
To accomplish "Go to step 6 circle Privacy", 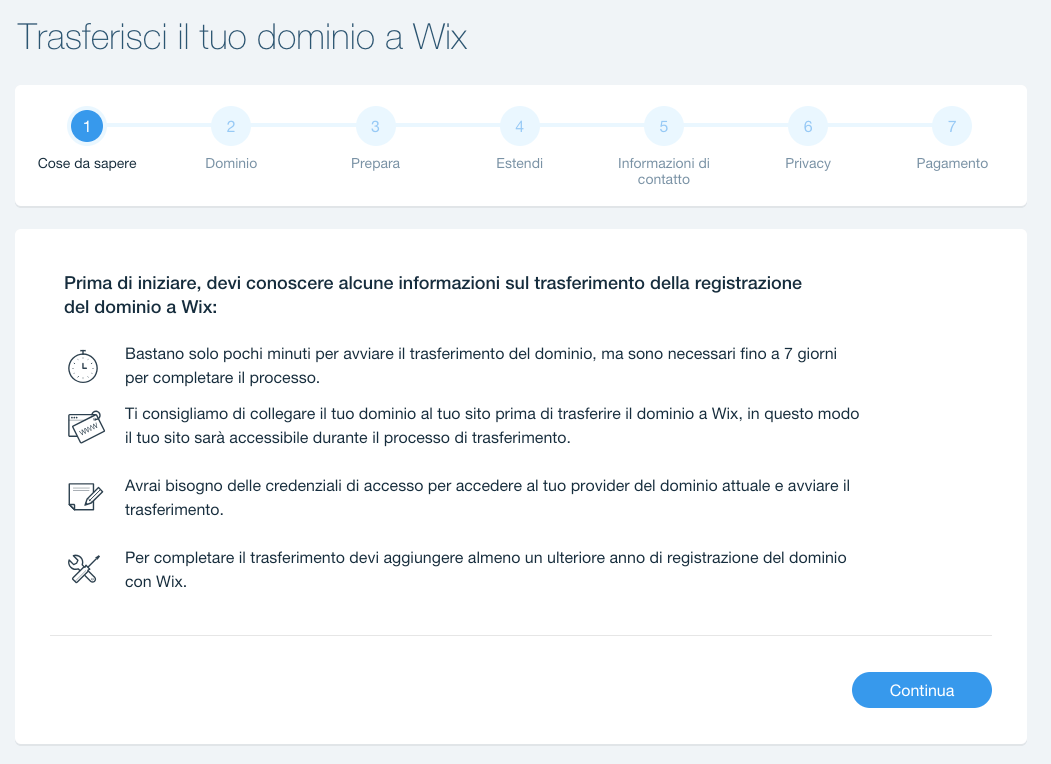I will point(808,126).
